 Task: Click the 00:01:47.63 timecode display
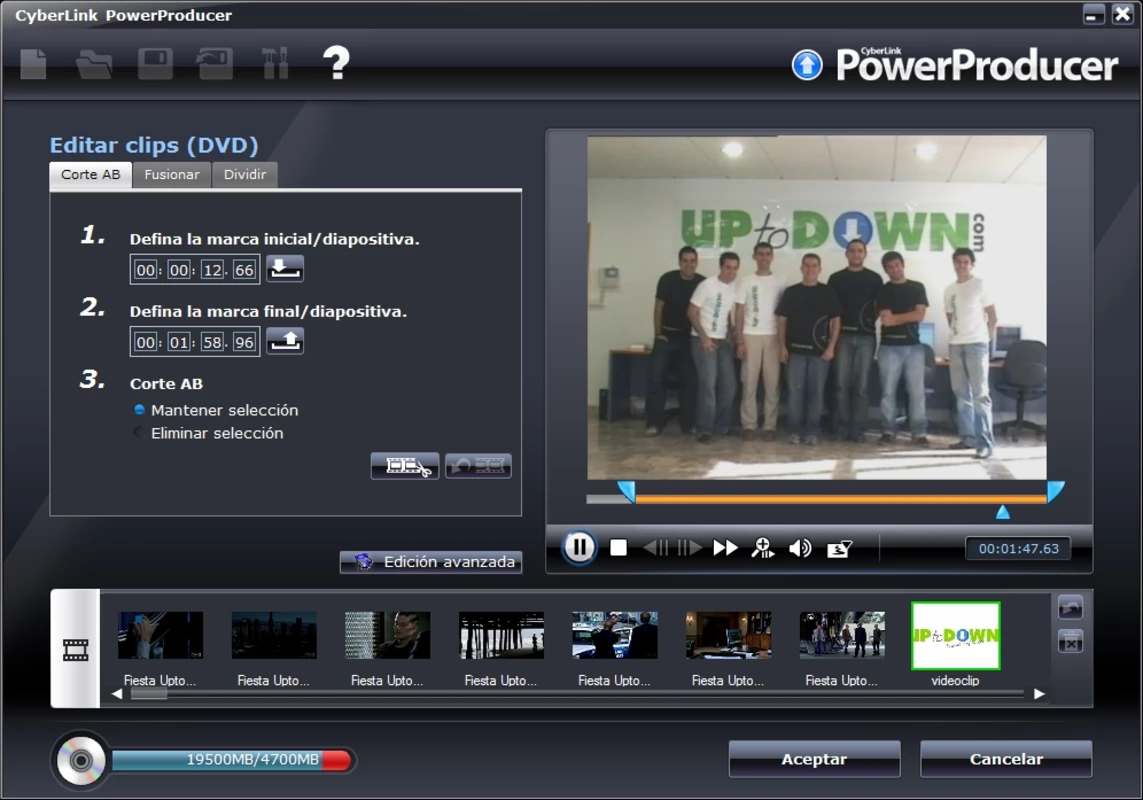tap(1018, 548)
